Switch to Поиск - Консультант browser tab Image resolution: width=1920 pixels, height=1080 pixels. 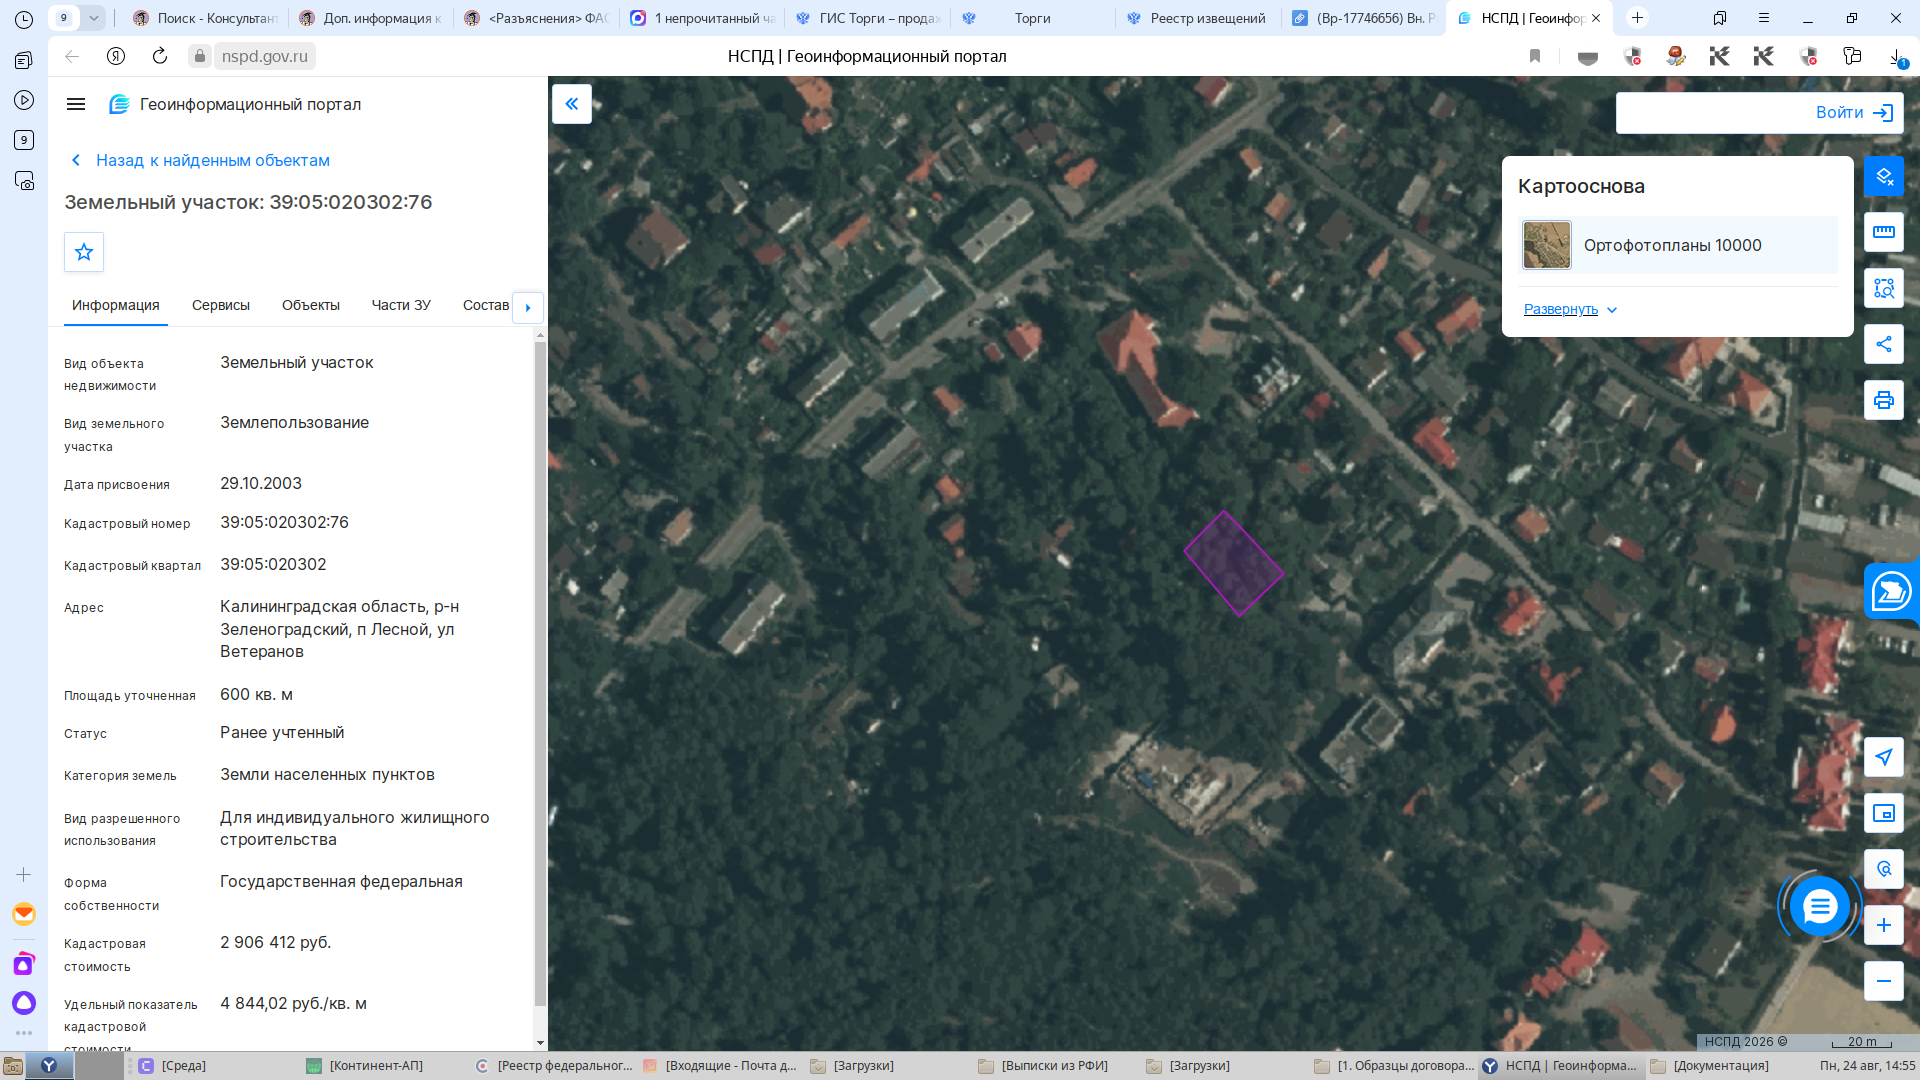pos(205,18)
